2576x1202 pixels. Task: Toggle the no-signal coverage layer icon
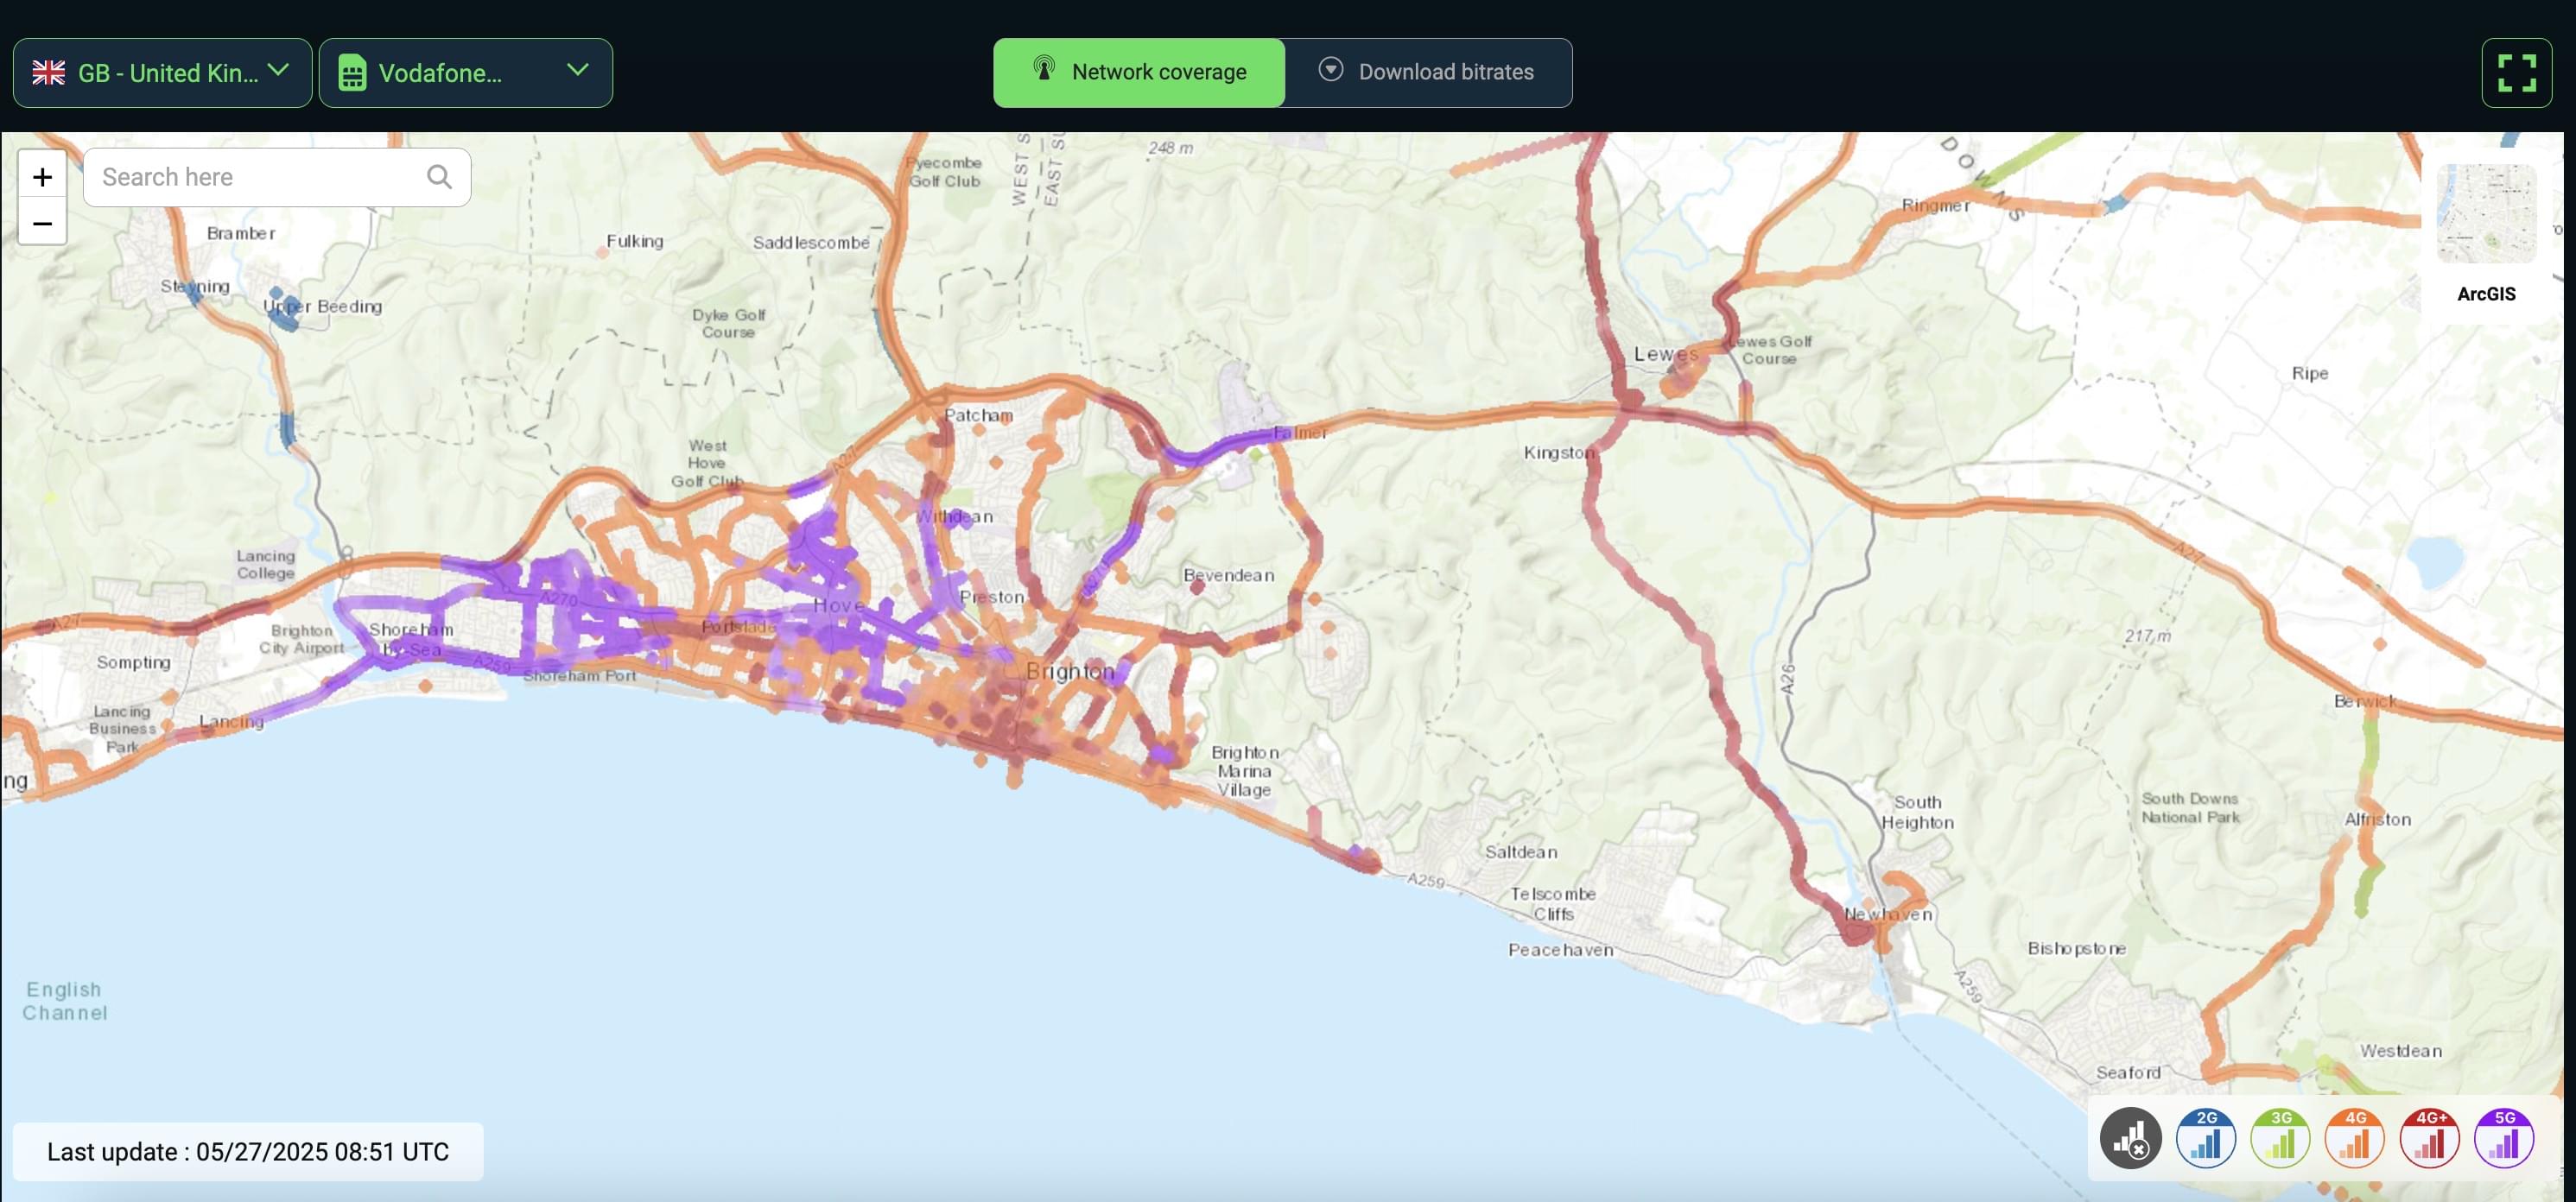(2130, 1138)
